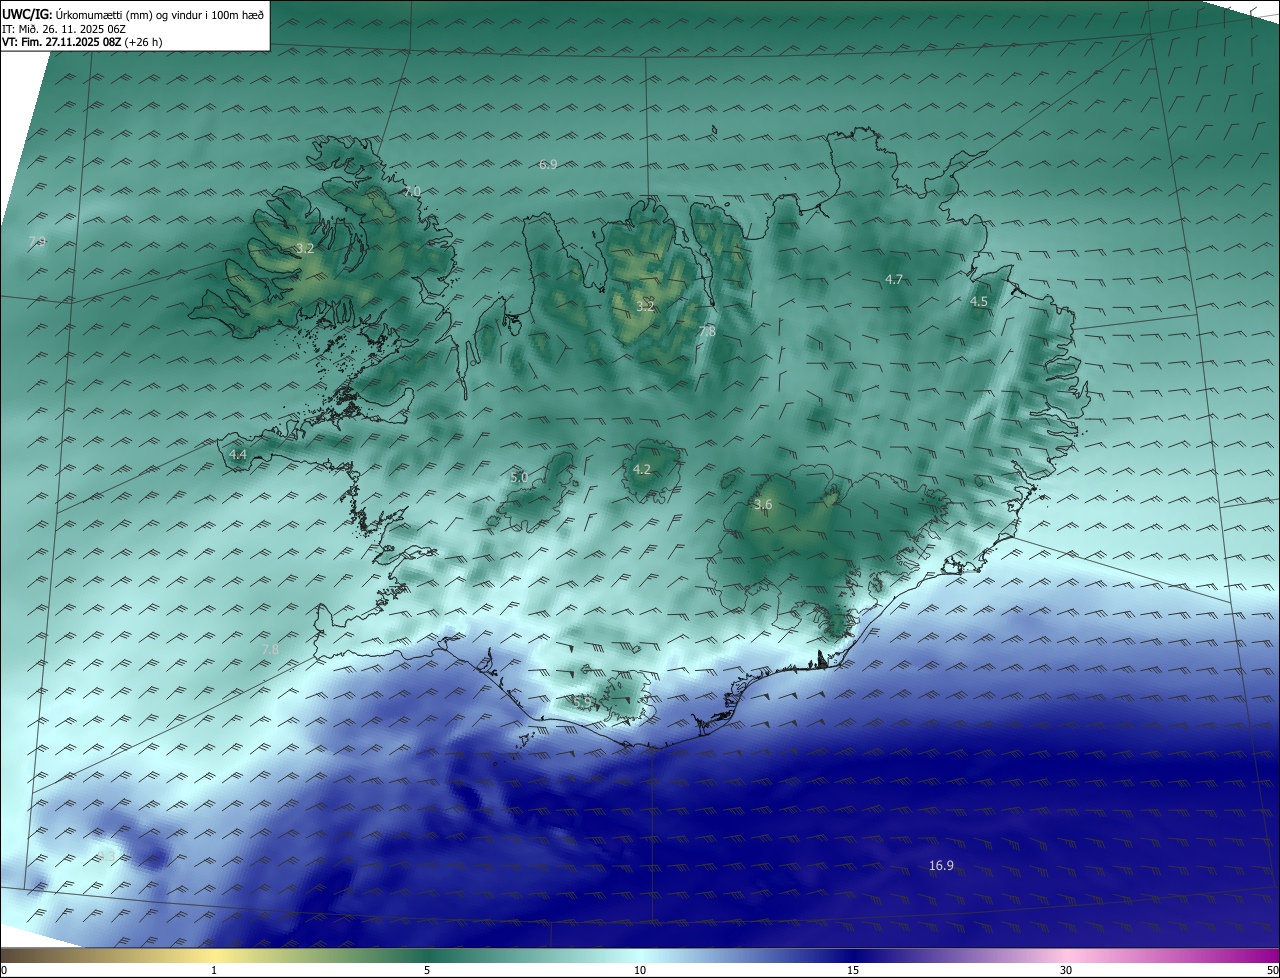Click the 10 tick on the color scale
The width and height of the screenshot is (1280, 978).
coord(640,971)
